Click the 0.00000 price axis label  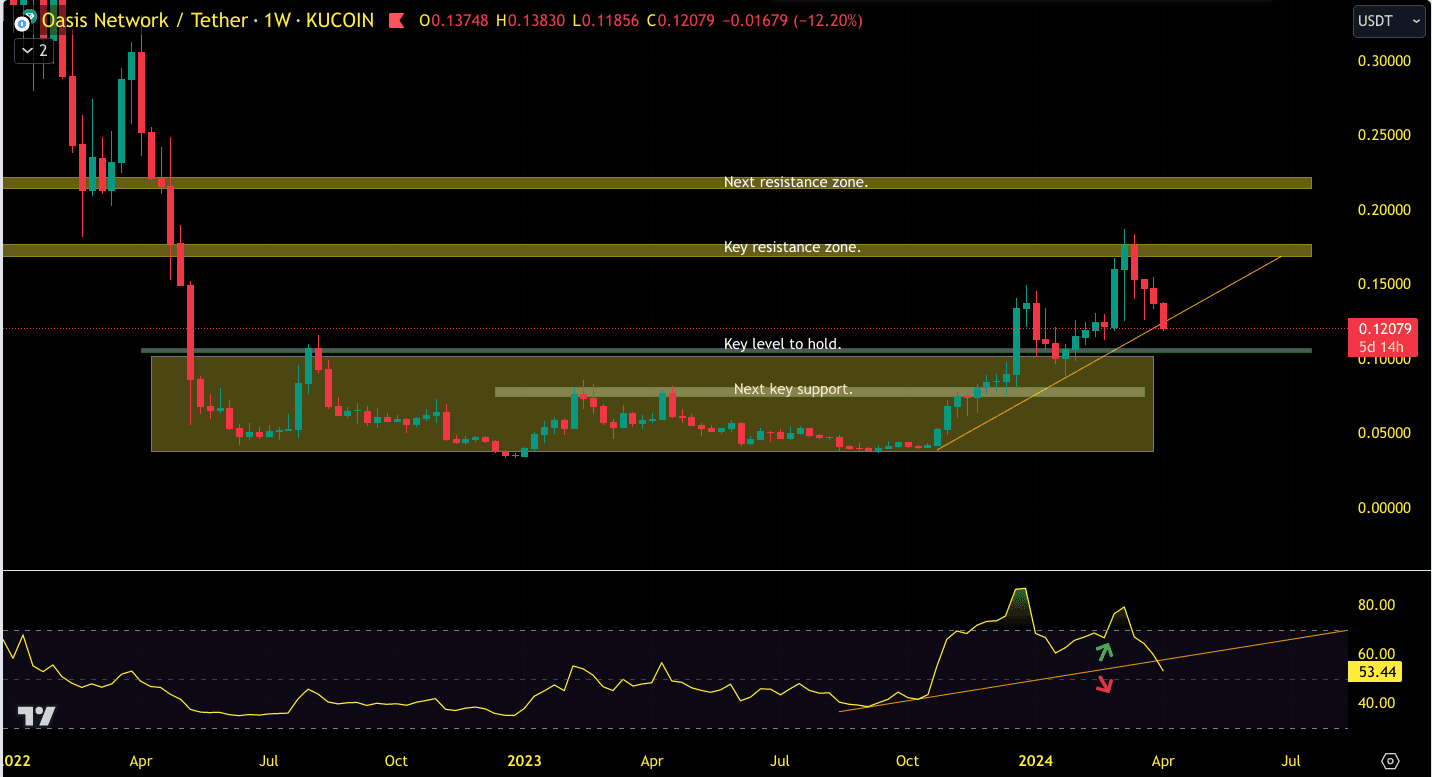(x=1384, y=508)
